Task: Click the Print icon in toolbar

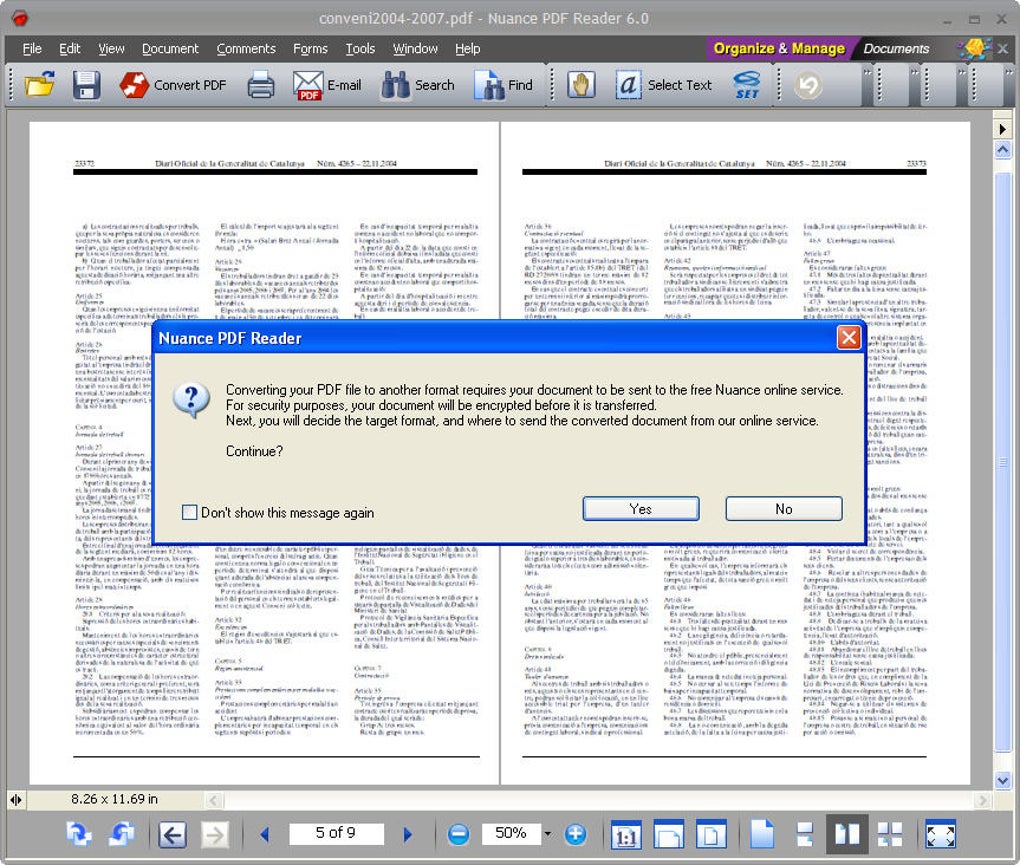Action: [x=261, y=85]
